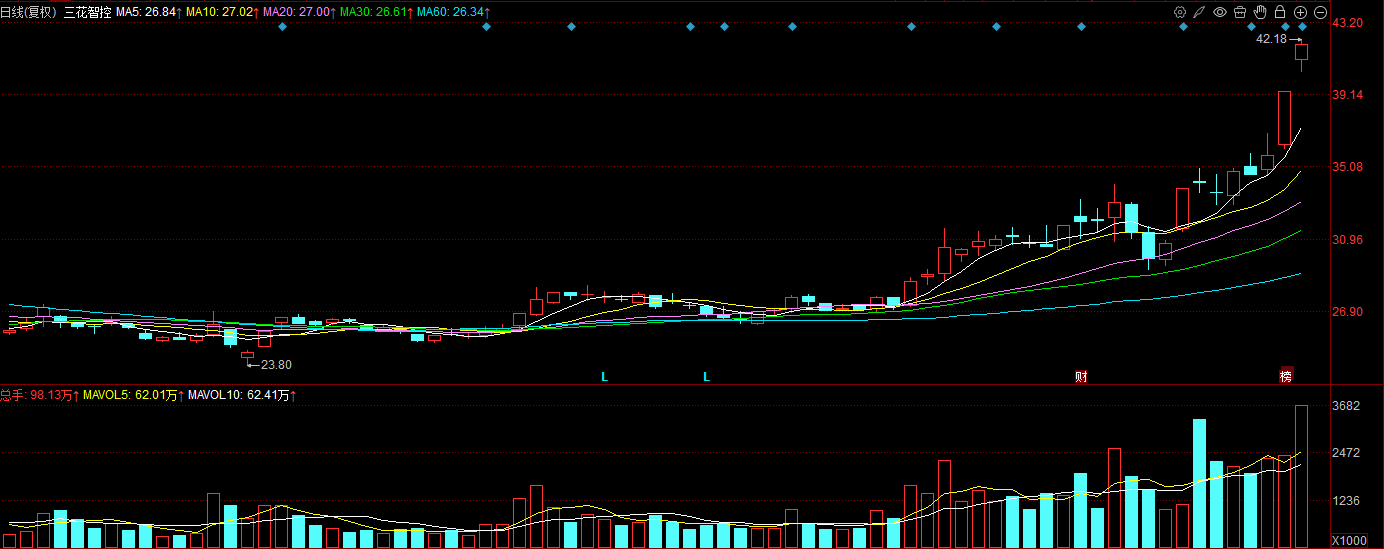
Task: Select the drawing pen tool icon
Action: point(1200,12)
